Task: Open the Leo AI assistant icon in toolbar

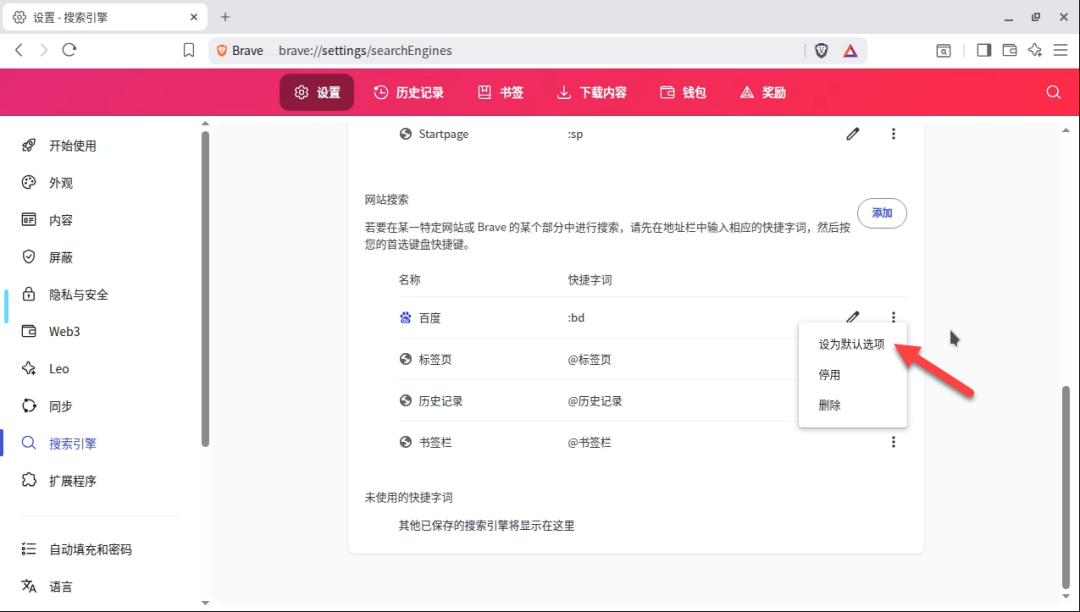Action: point(1035,50)
